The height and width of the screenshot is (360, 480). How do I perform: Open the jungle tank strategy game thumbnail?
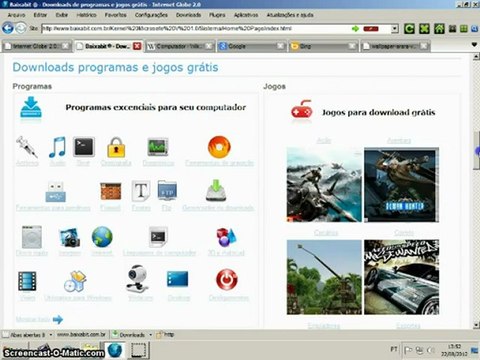[x=324, y=277]
